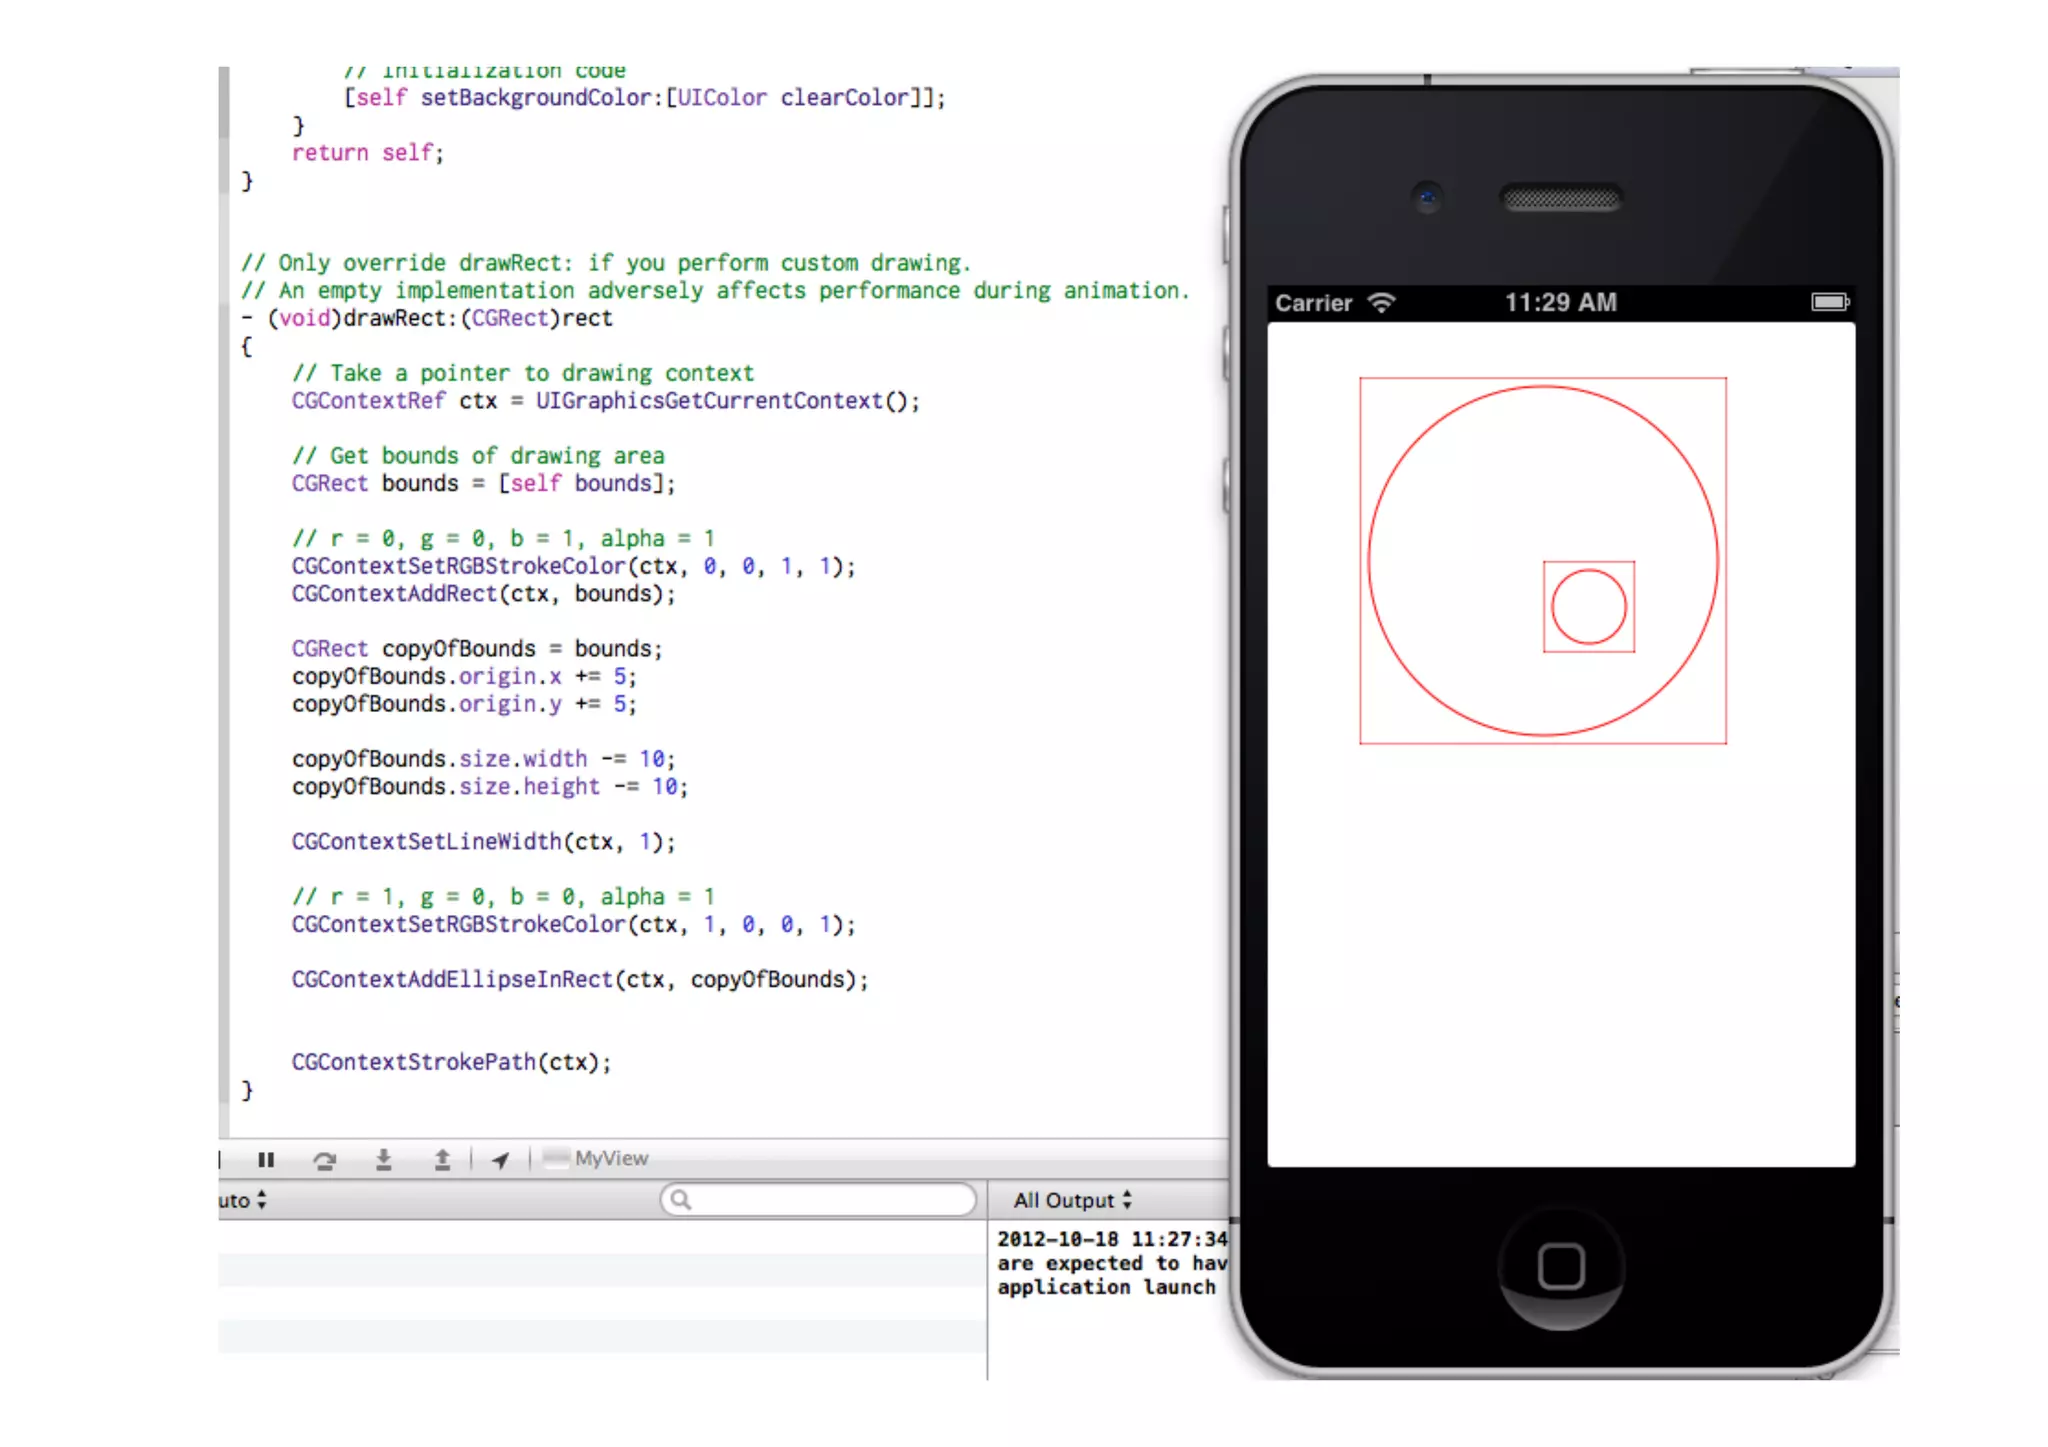
Task: Click the Carrier label in status bar
Action: 1313,302
